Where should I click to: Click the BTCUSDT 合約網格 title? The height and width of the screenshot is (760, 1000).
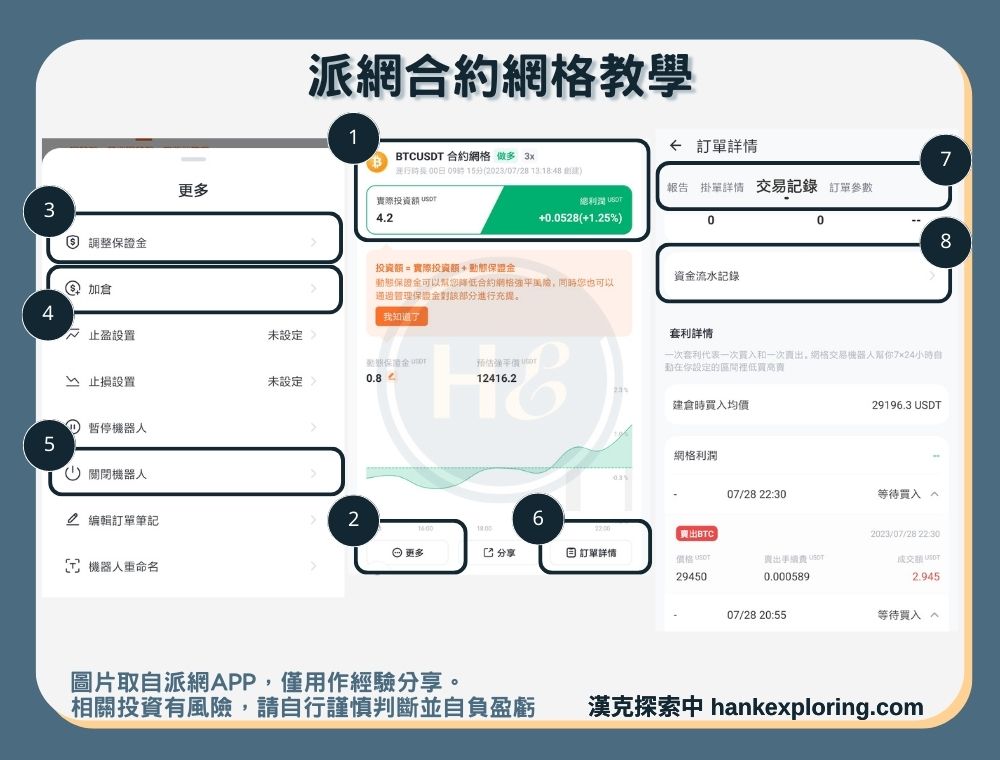coord(443,156)
